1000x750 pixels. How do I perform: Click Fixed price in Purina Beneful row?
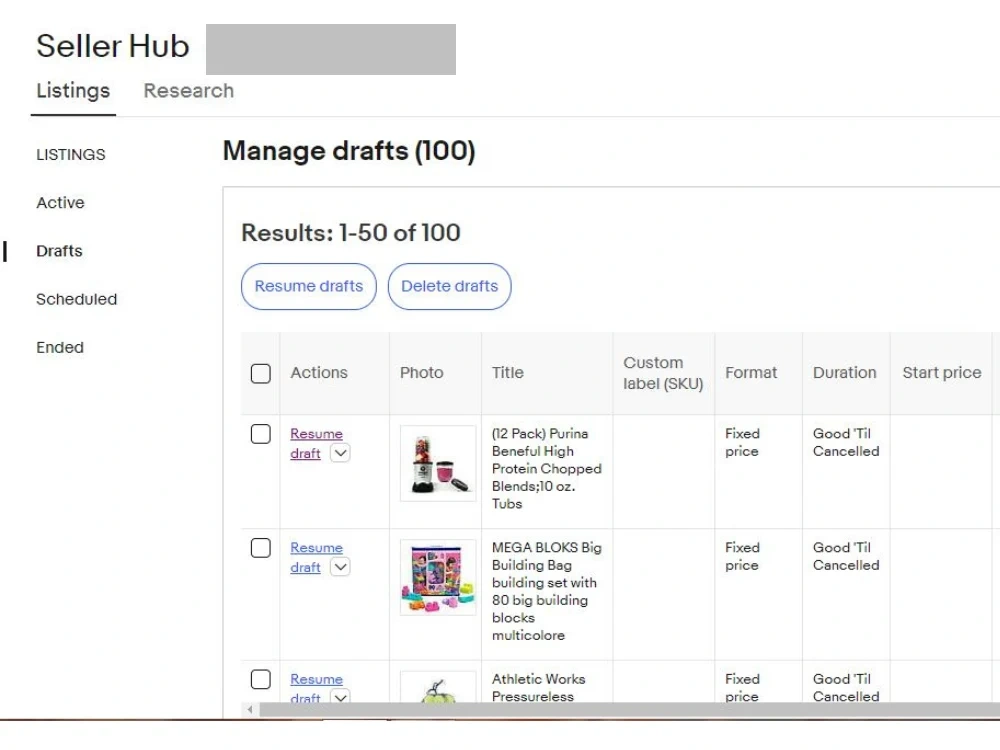[x=742, y=443]
